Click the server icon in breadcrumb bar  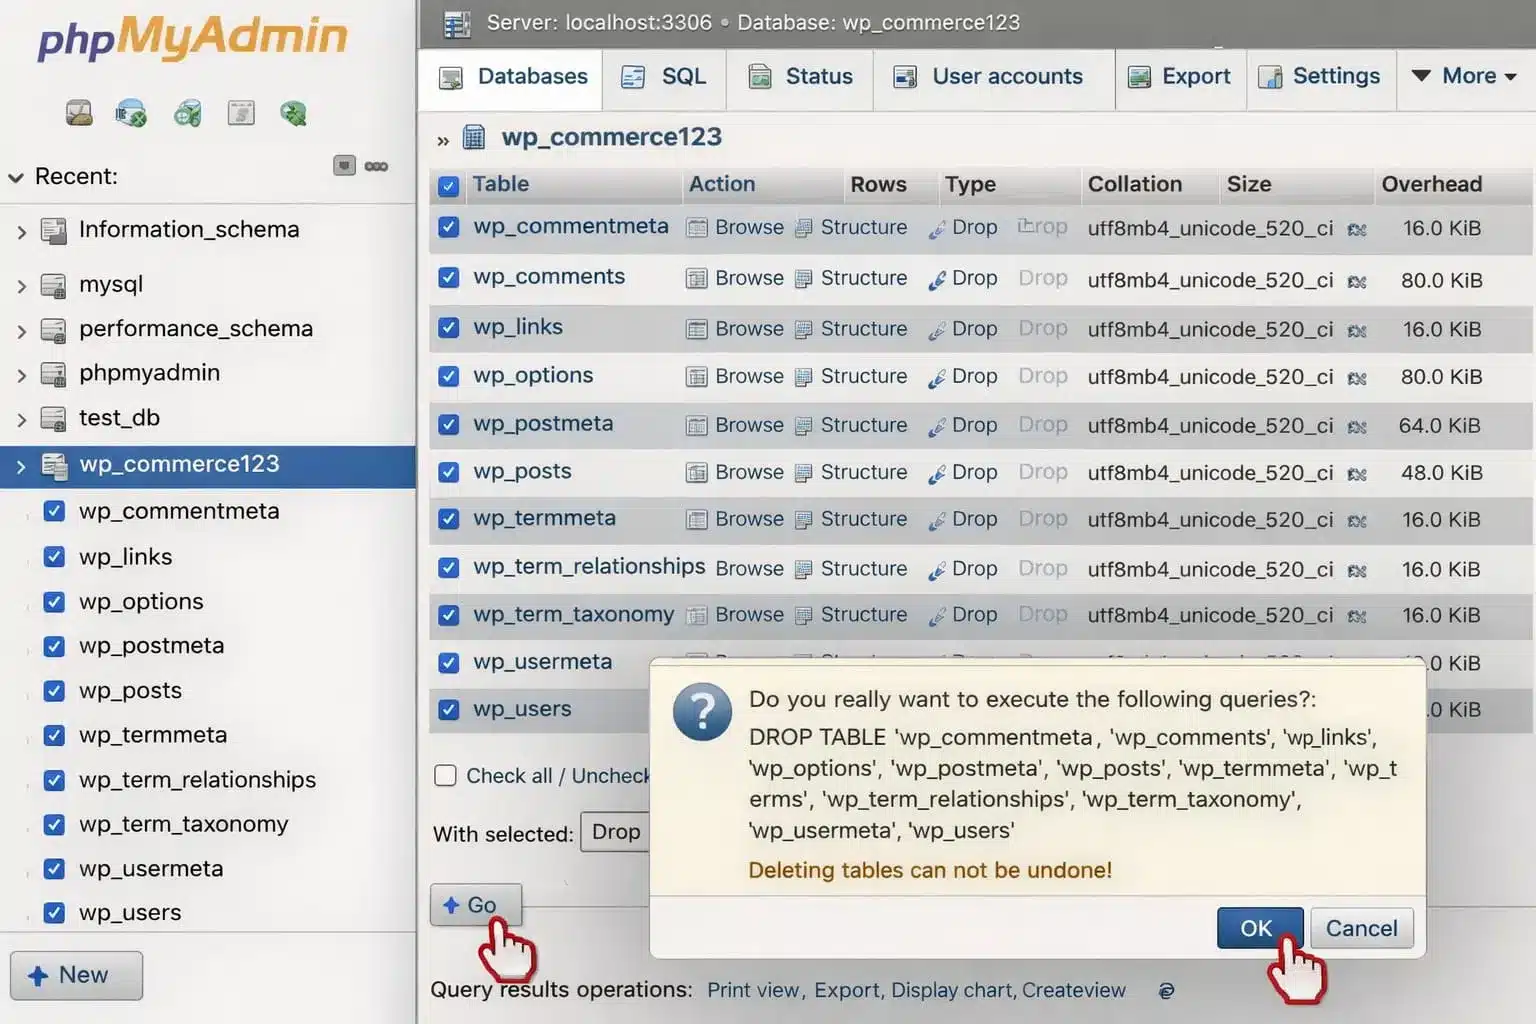(457, 24)
